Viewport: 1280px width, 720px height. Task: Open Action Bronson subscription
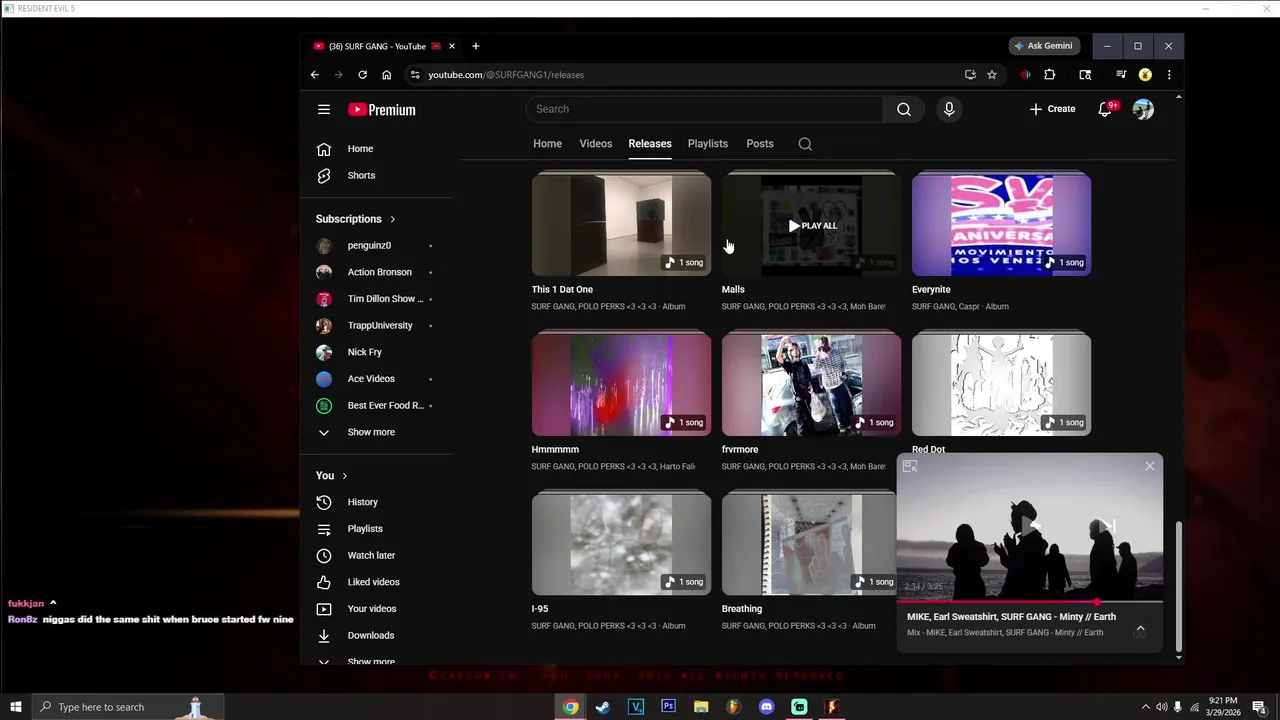[x=378, y=272]
